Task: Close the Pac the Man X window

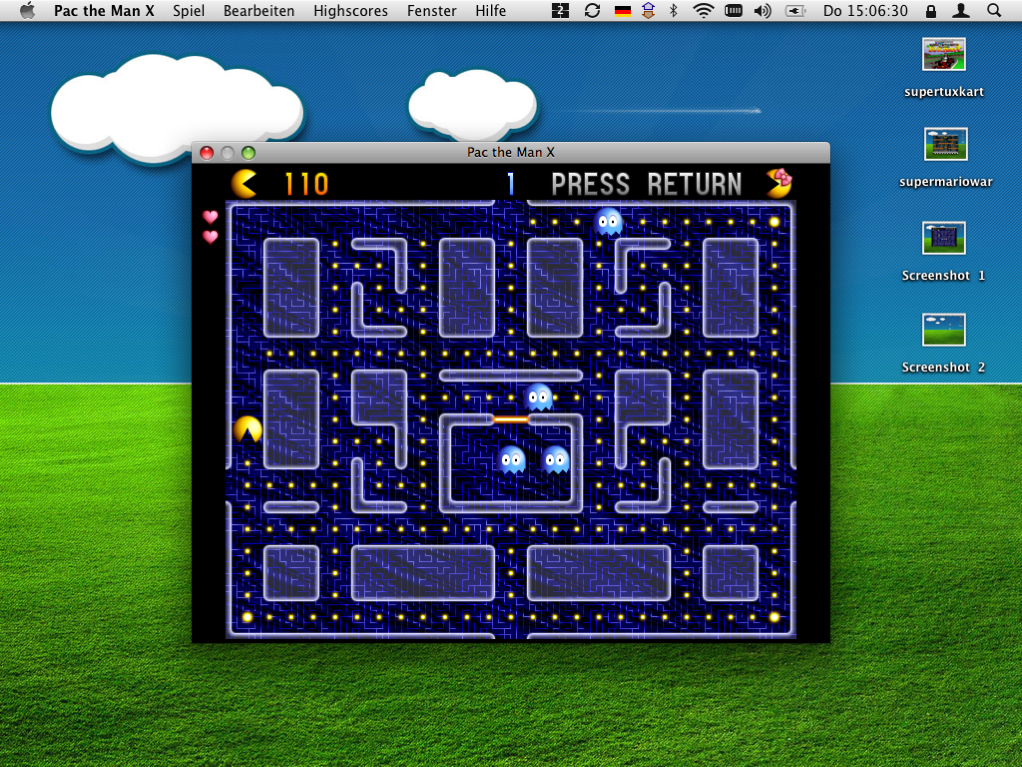Action: 207,152
